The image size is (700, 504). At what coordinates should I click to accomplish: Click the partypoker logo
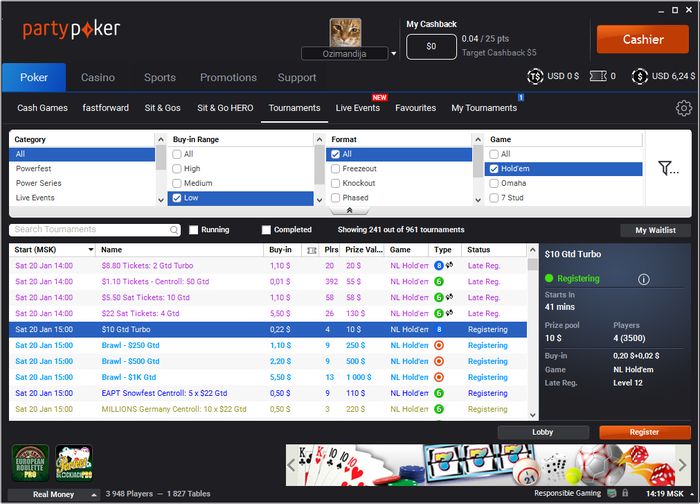pos(71,29)
